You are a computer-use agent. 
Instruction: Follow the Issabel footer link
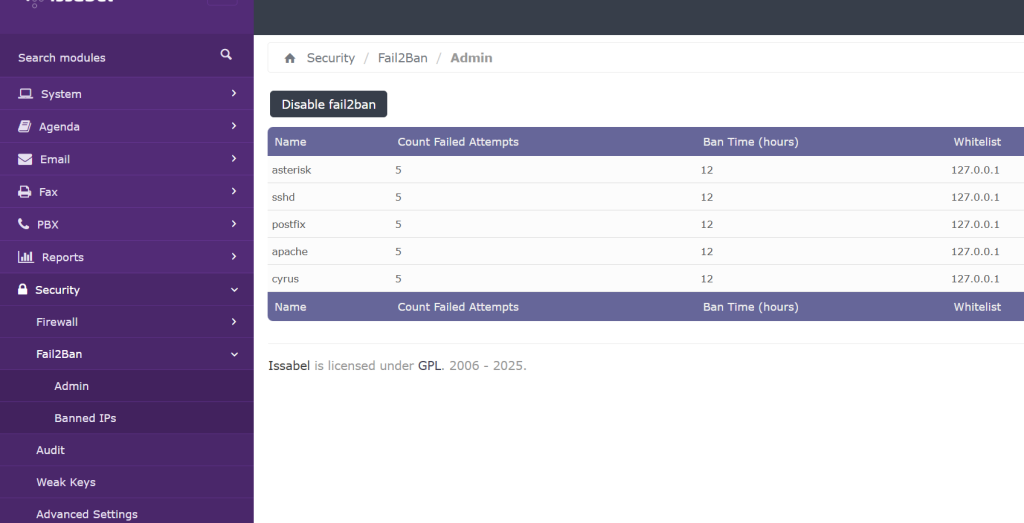tap(289, 366)
